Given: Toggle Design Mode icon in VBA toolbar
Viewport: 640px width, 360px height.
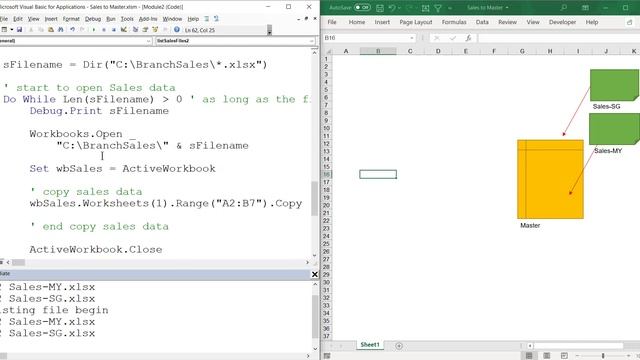Looking at the screenshot, I should pyautogui.click(x=124, y=29).
